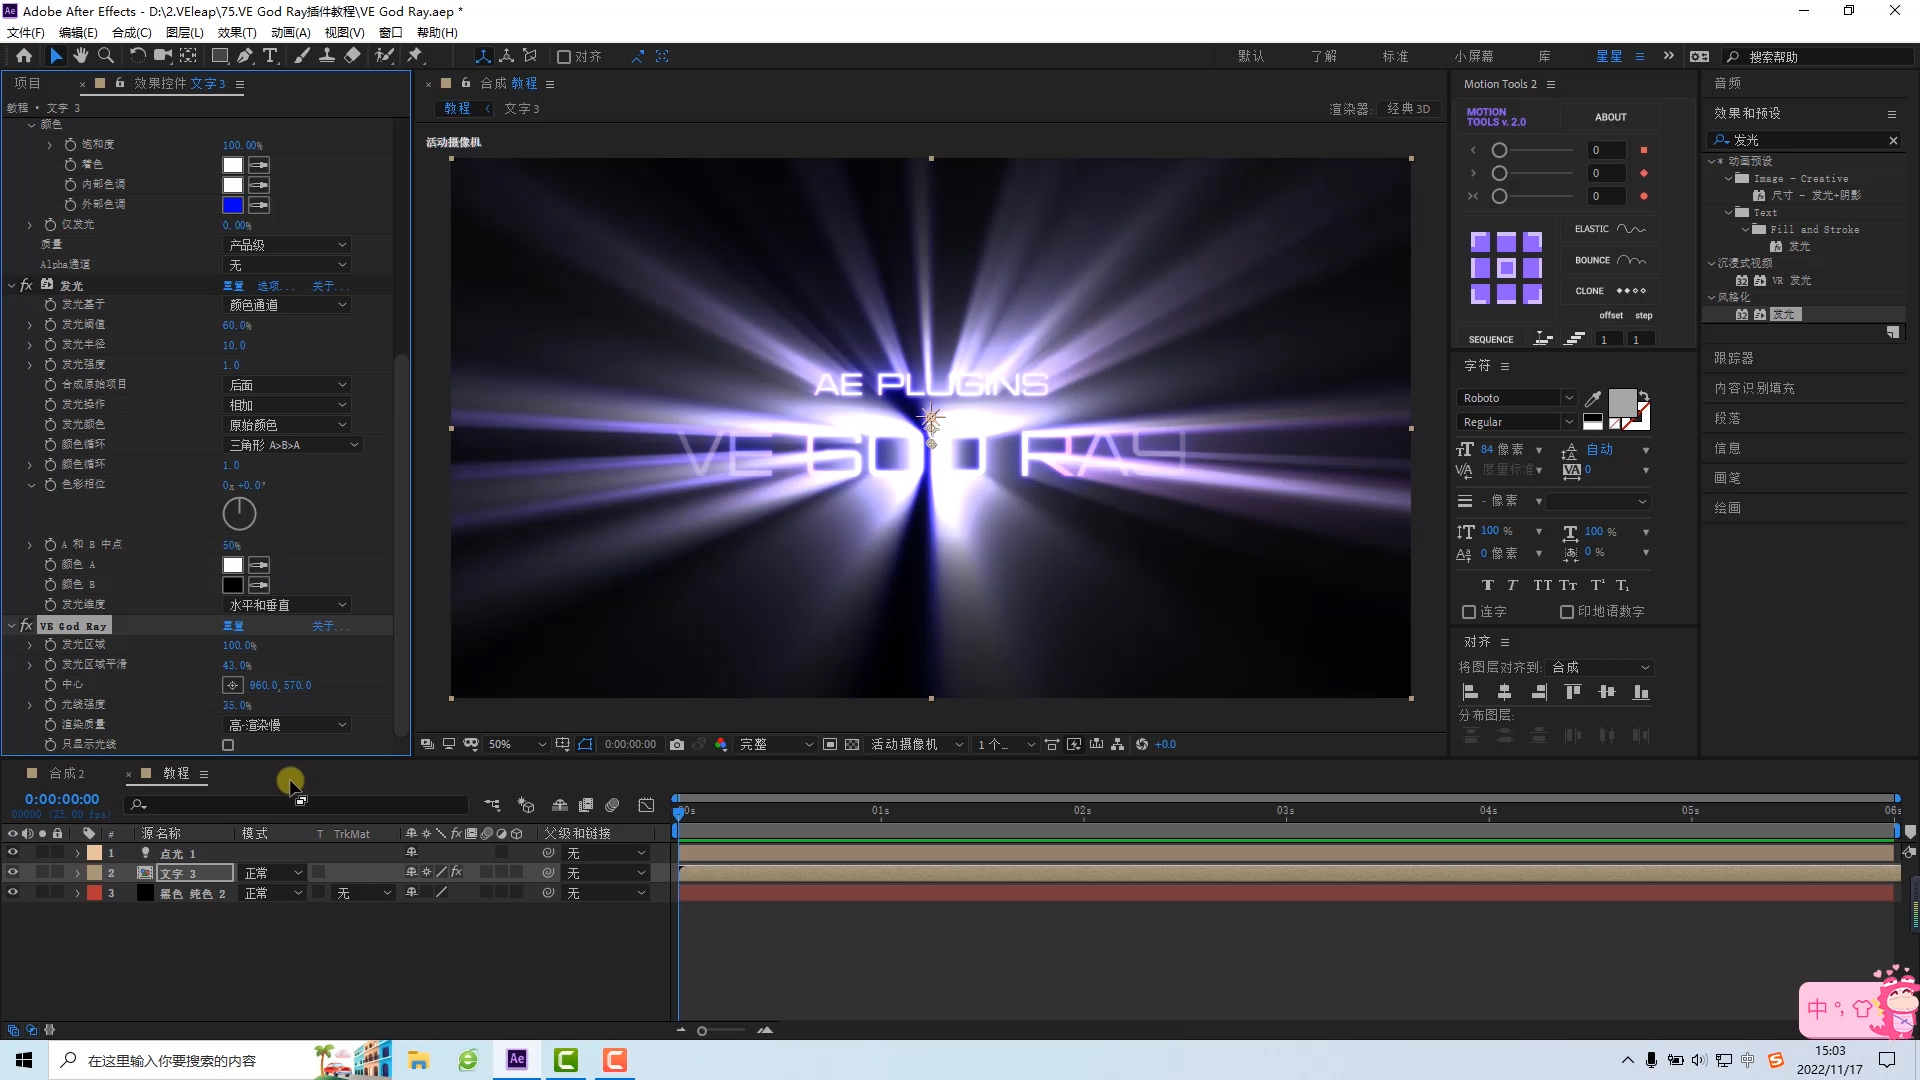Open the composition flowchart icon in timeline
Image resolution: width=1920 pixels, height=1080 pixels.
(492, 805)
